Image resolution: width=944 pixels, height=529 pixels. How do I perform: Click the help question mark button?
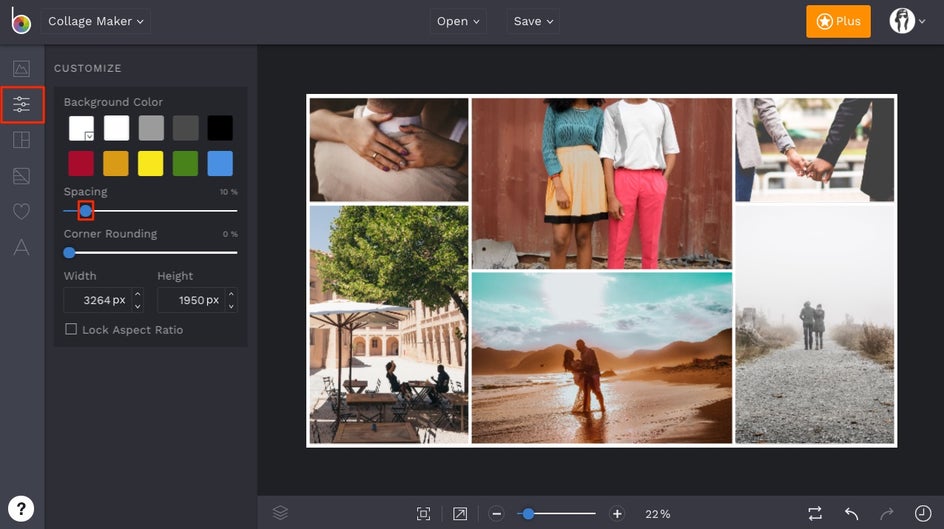pos(21,507)
